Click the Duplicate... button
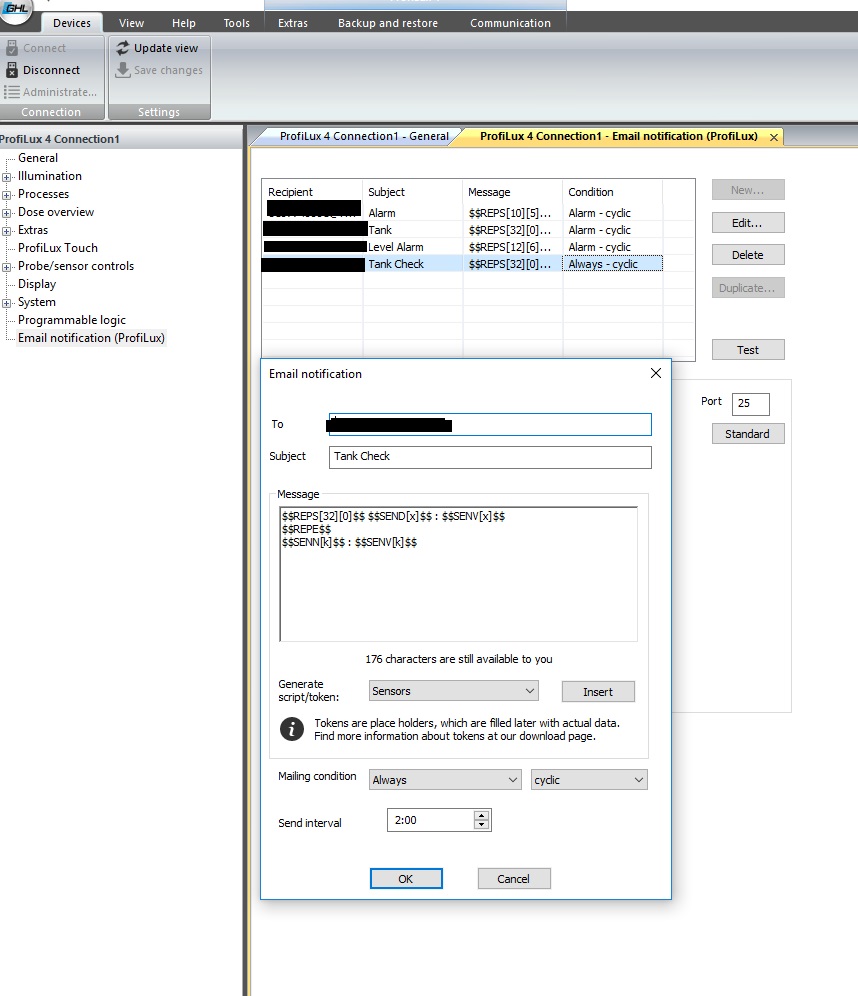 747,288
